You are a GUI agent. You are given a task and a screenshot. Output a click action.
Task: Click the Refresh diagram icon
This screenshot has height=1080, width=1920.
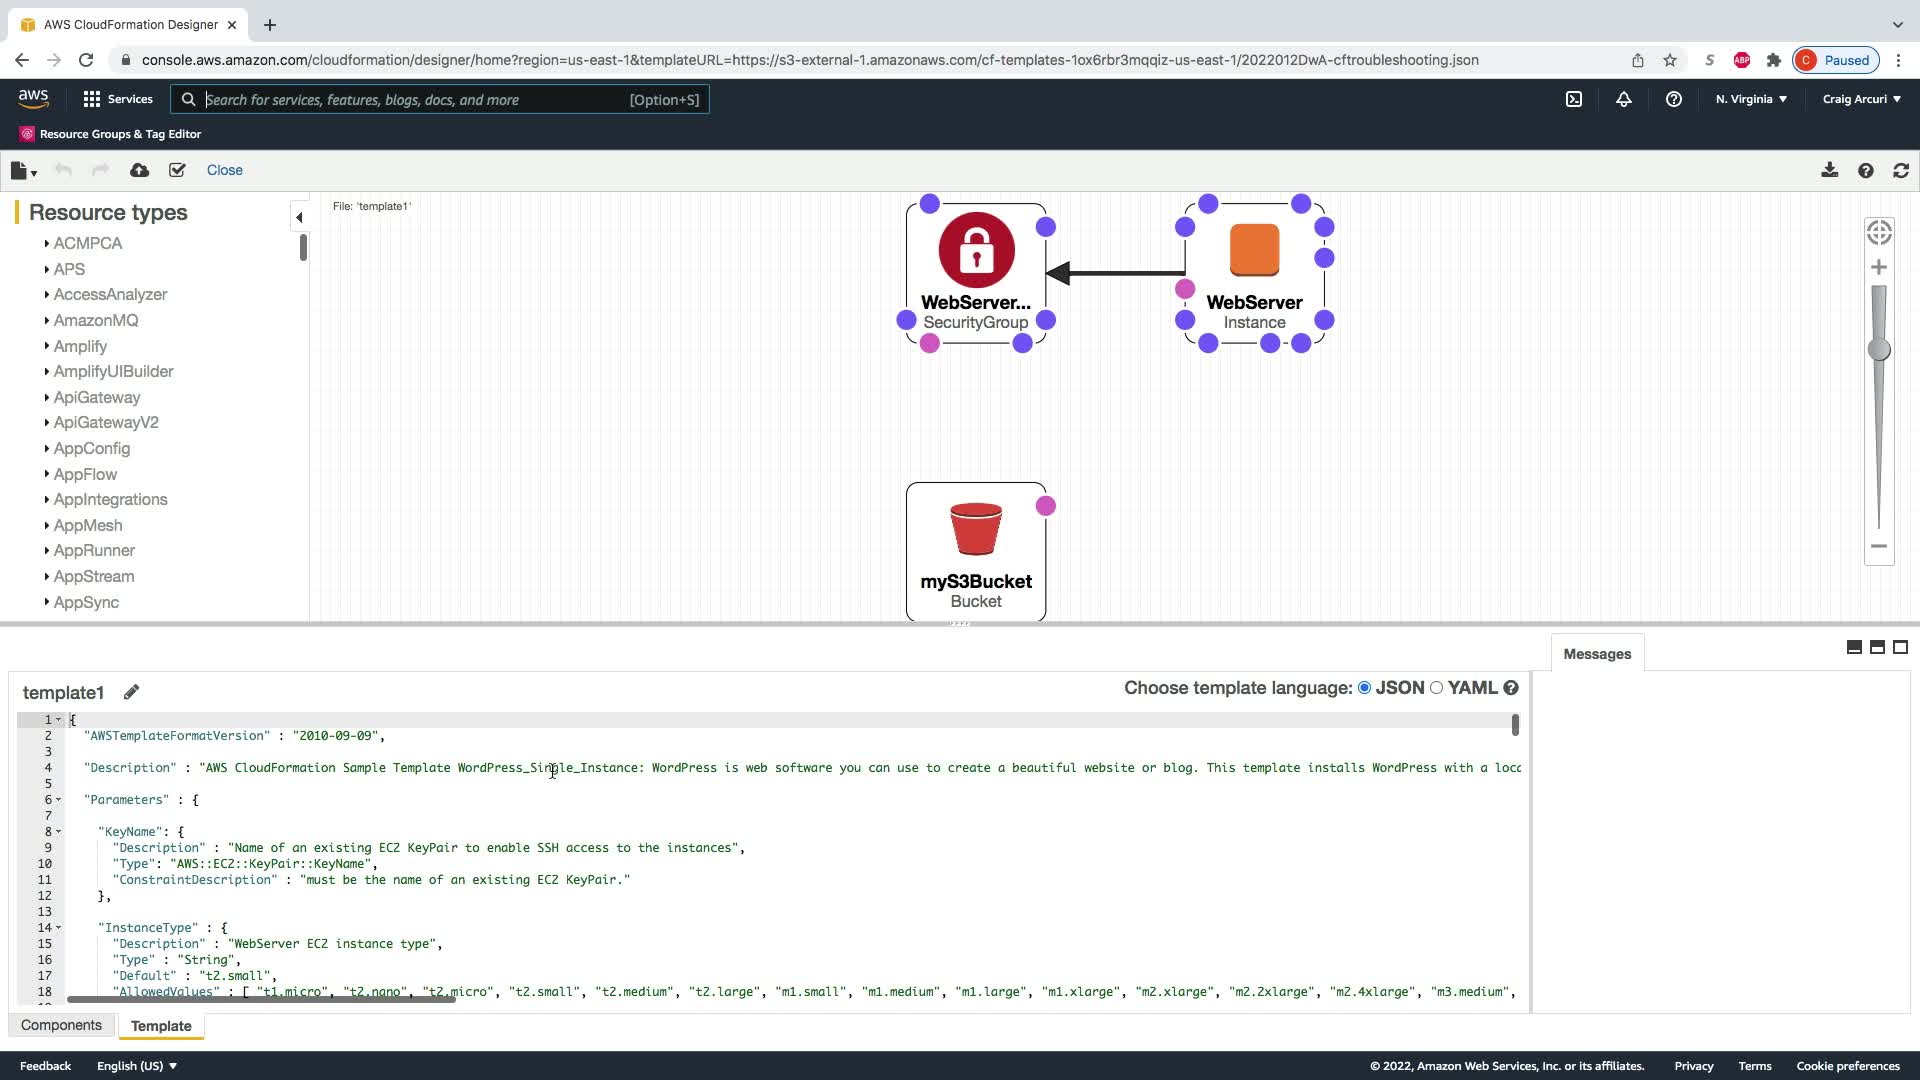coord(1901,171)
